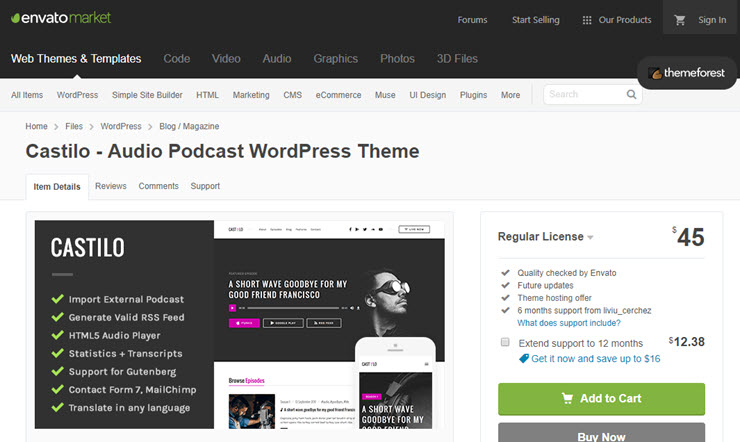Click the ThemeForest badge logo
This screenshot has height=442, width=740.
point(687,73)
